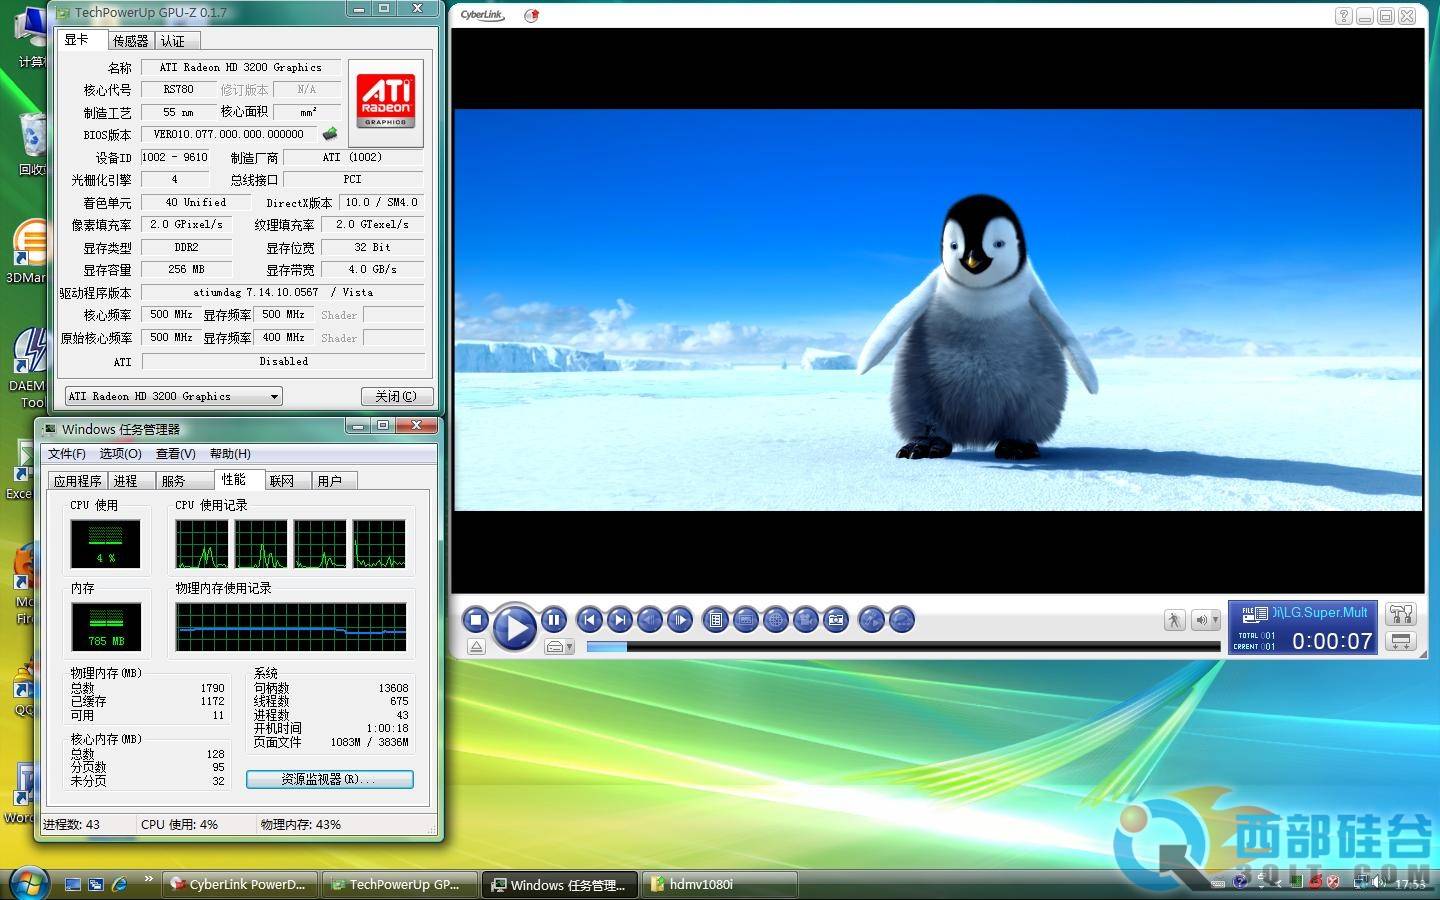Open the PowerDVD menu list icon
1440x900 pixels.
click(x=715, y=620)
